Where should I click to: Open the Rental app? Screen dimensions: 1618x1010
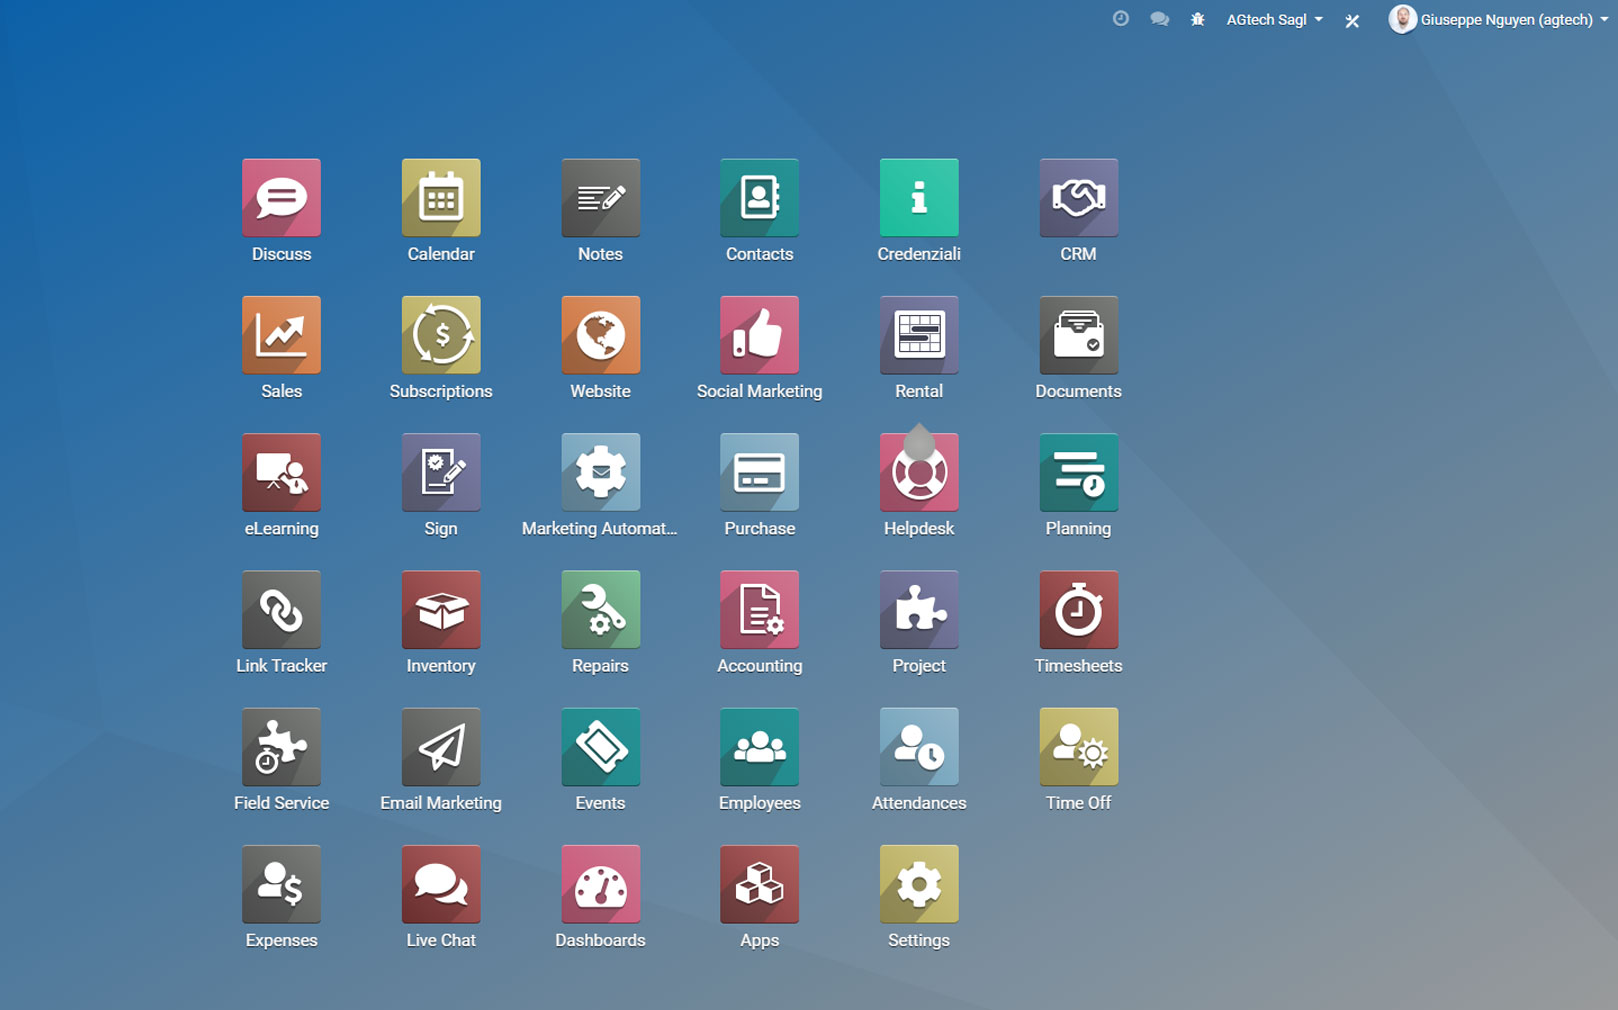click(x=919, y=335)
